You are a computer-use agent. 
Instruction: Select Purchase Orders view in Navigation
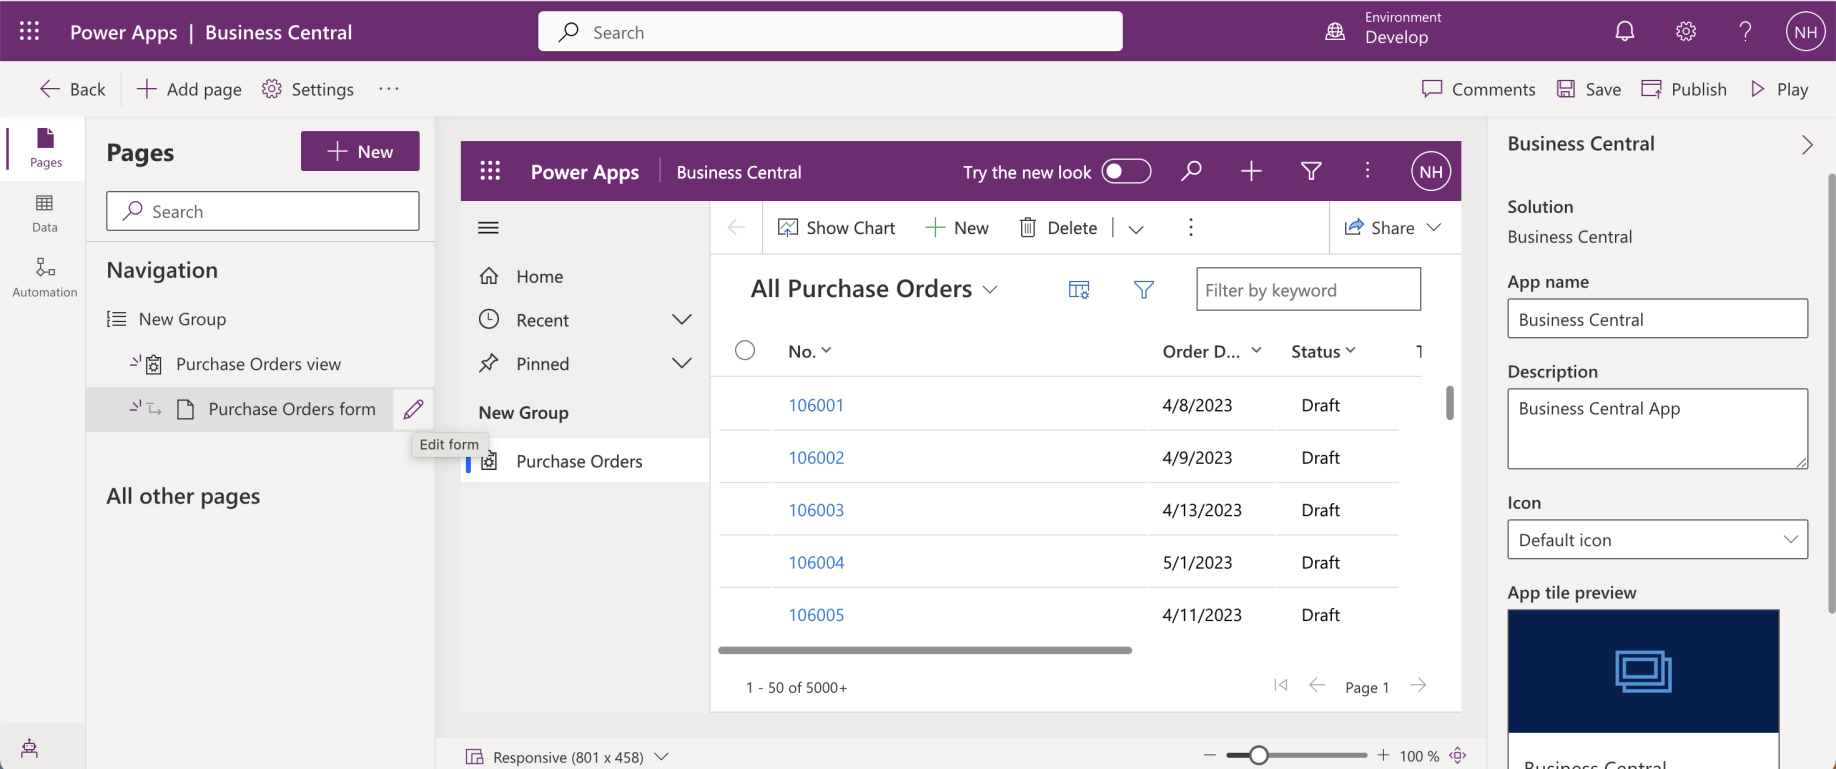pyautogui.click(x=258, y=364)
